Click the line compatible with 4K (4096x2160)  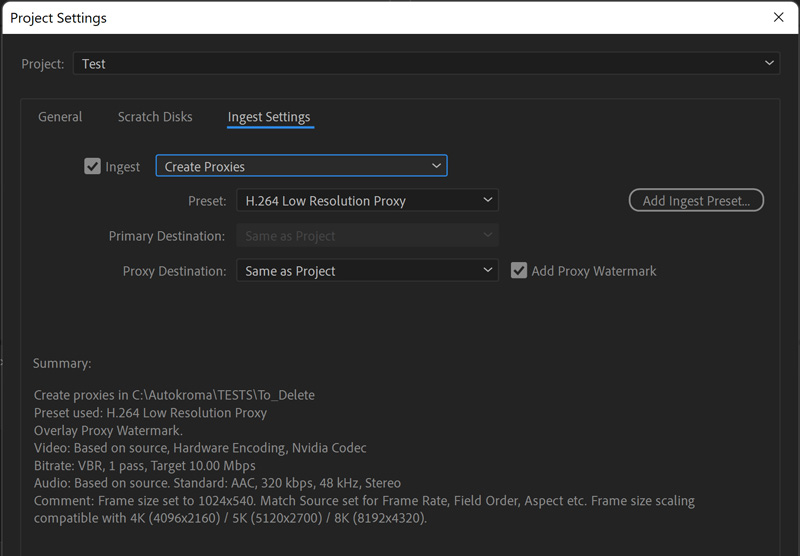(230, 518)
